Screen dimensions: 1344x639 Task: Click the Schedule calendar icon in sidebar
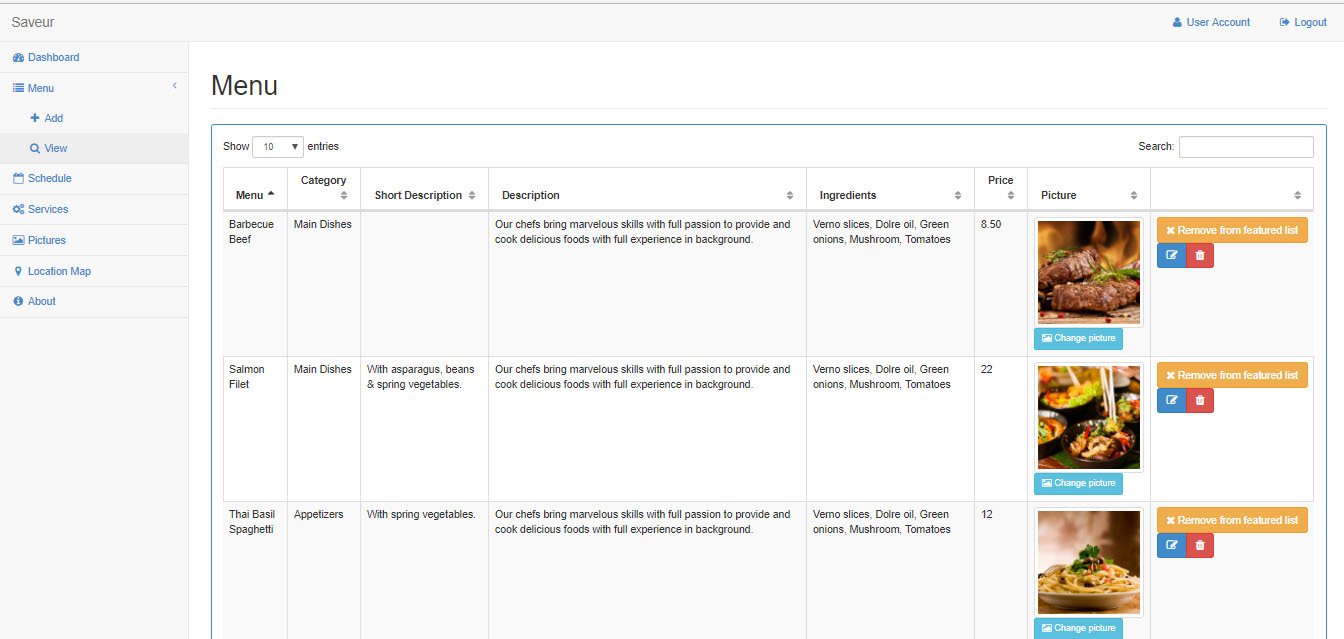pos(18,179)
